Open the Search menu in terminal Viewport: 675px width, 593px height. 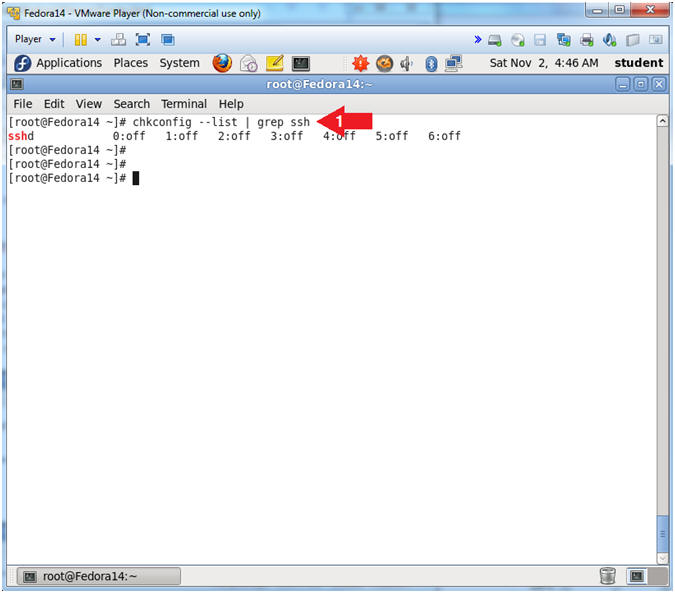131,104
